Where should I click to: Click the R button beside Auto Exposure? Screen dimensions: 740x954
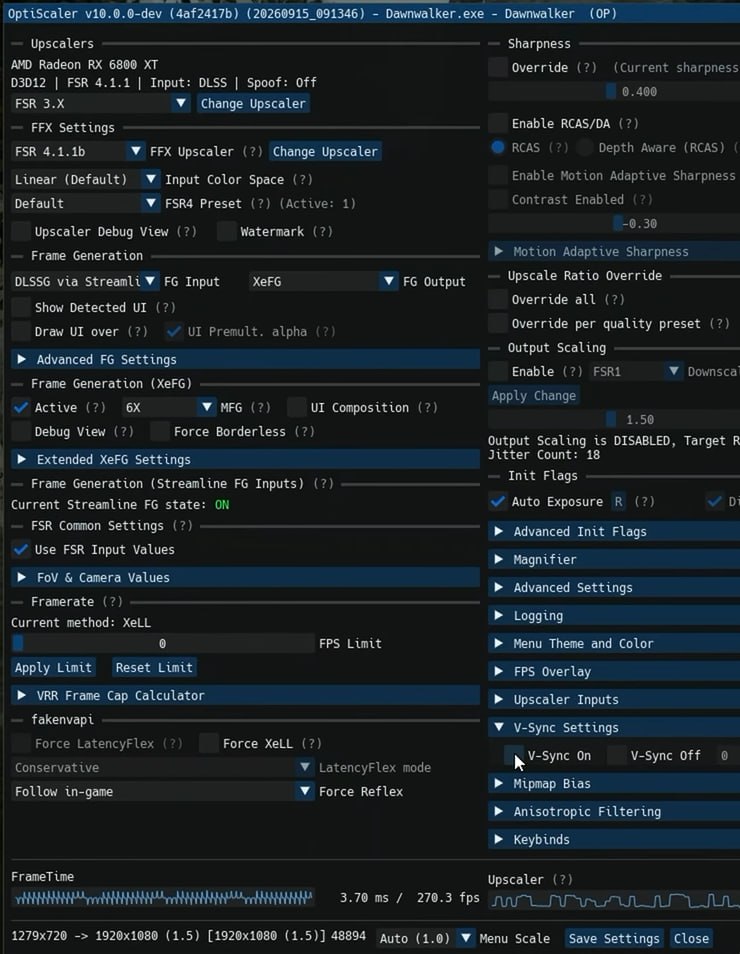[x=618, y=501]
